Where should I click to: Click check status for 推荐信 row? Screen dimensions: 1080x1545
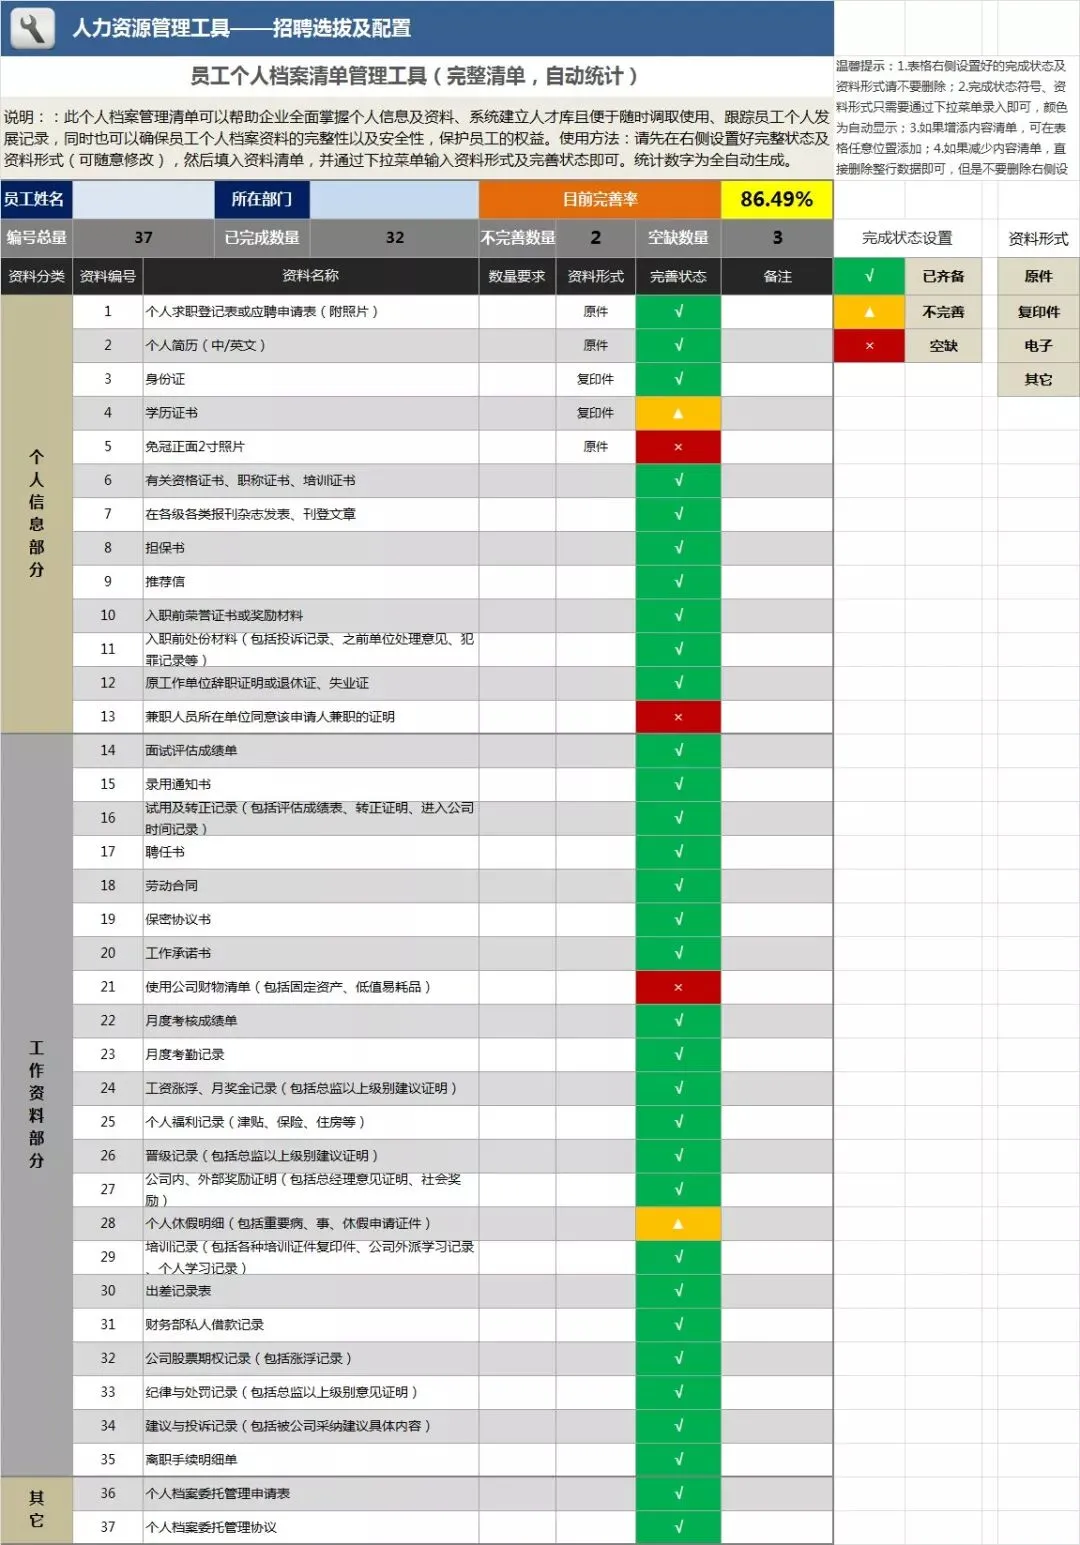pyautogui.click(x=678, y=582)
